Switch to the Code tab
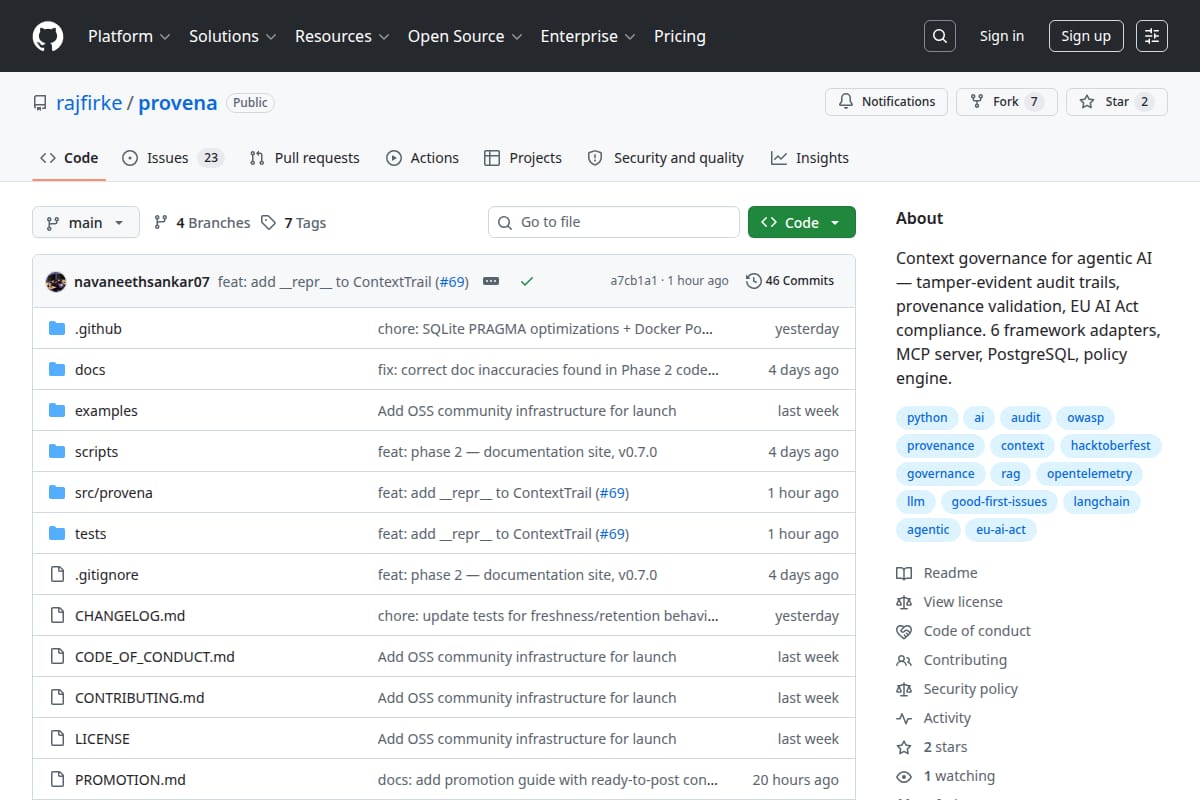1200x800 pixels. point(69,158)
